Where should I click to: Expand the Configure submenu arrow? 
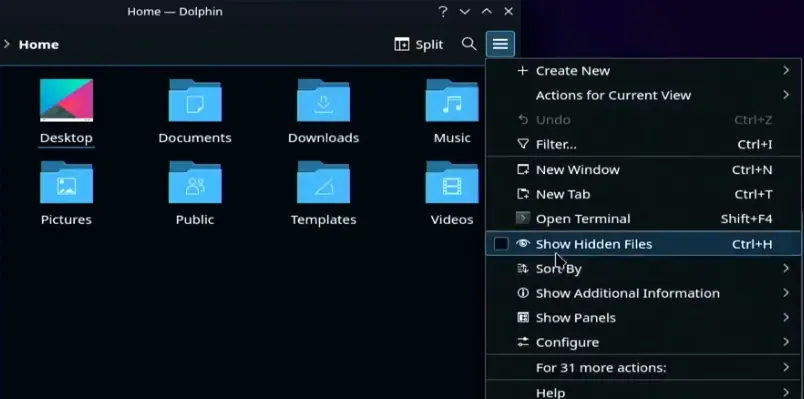(786, 342)
